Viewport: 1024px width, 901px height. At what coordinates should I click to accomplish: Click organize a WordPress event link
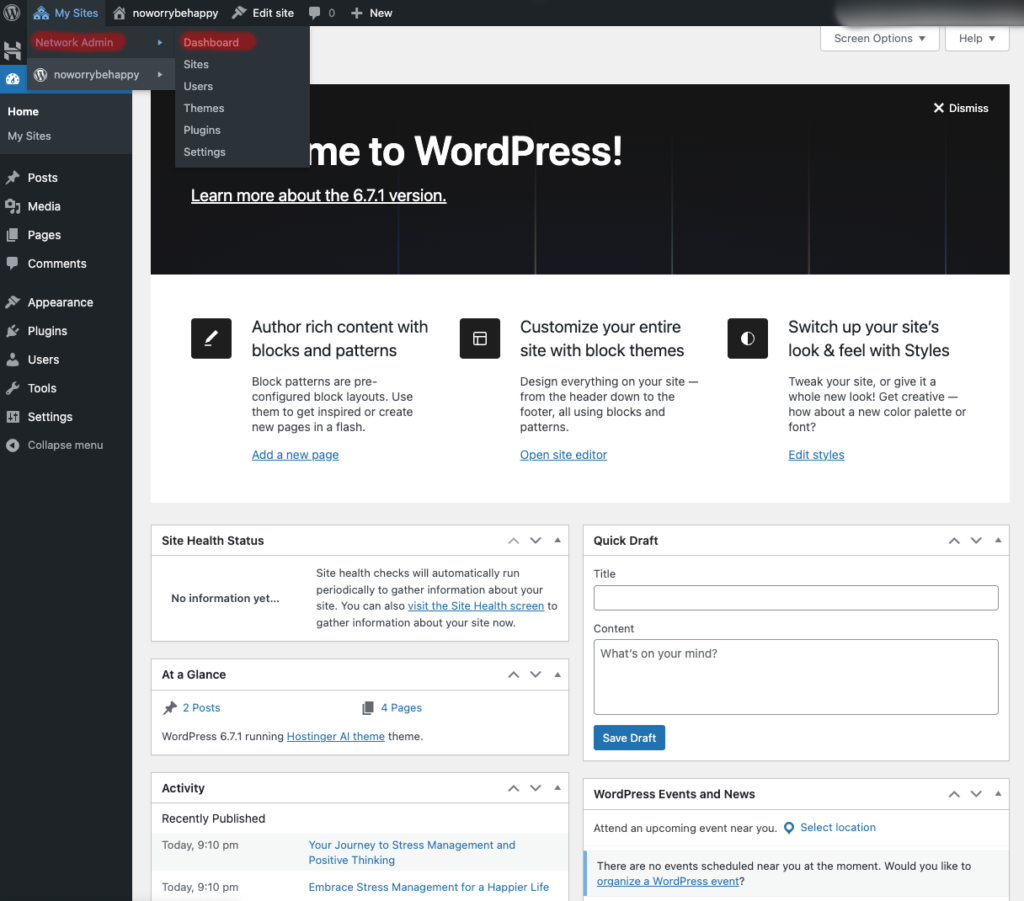[668, 881]
